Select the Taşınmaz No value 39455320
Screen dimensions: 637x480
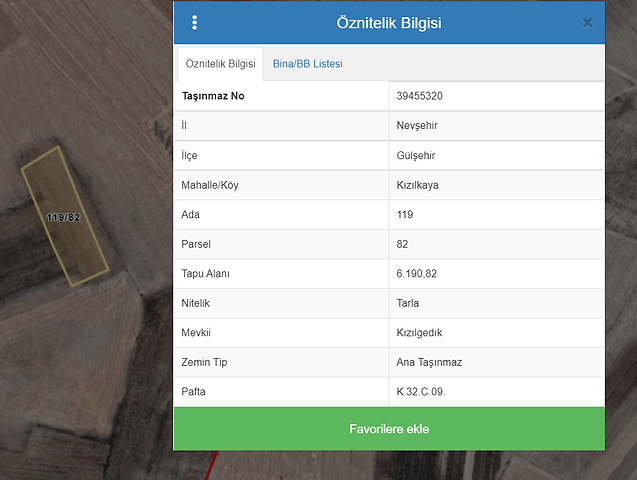coord(420,97)
